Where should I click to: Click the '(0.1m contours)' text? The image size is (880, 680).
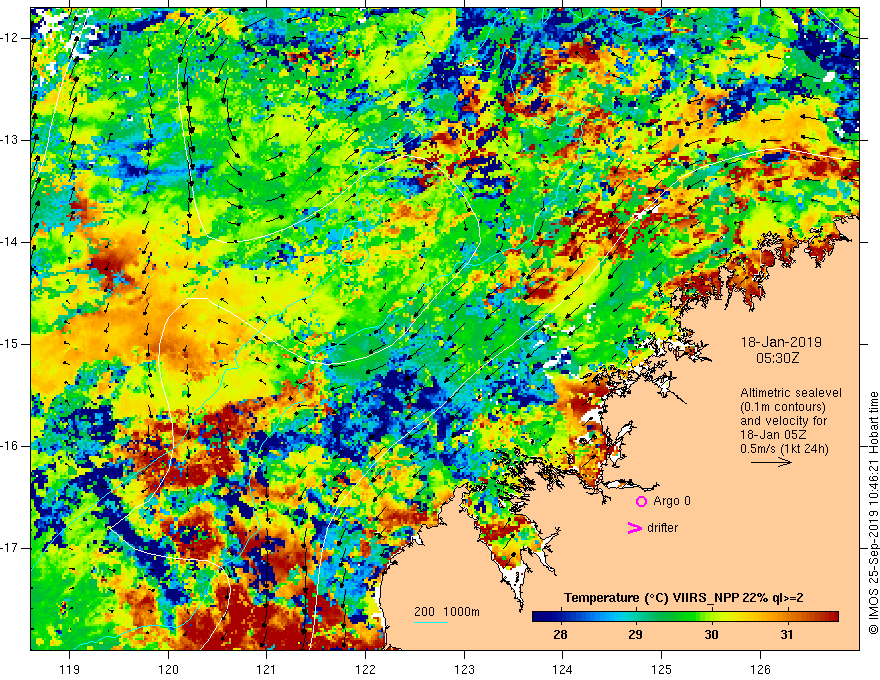[x=783, y=407]
